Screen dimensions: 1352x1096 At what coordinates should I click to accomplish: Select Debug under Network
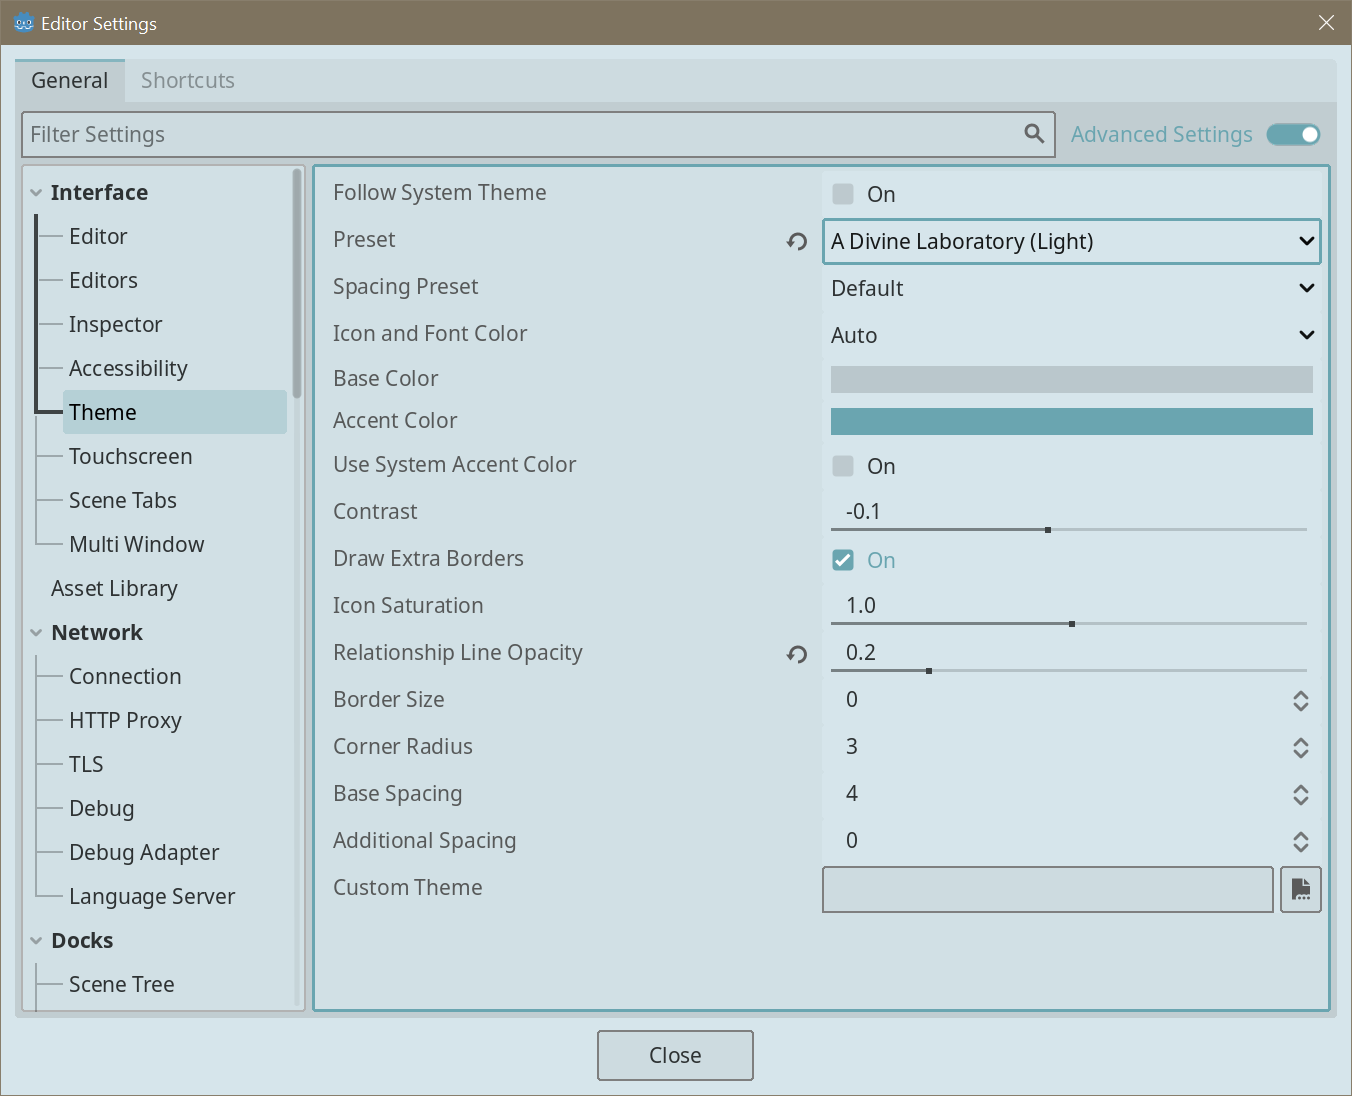(x=101, y=808)
